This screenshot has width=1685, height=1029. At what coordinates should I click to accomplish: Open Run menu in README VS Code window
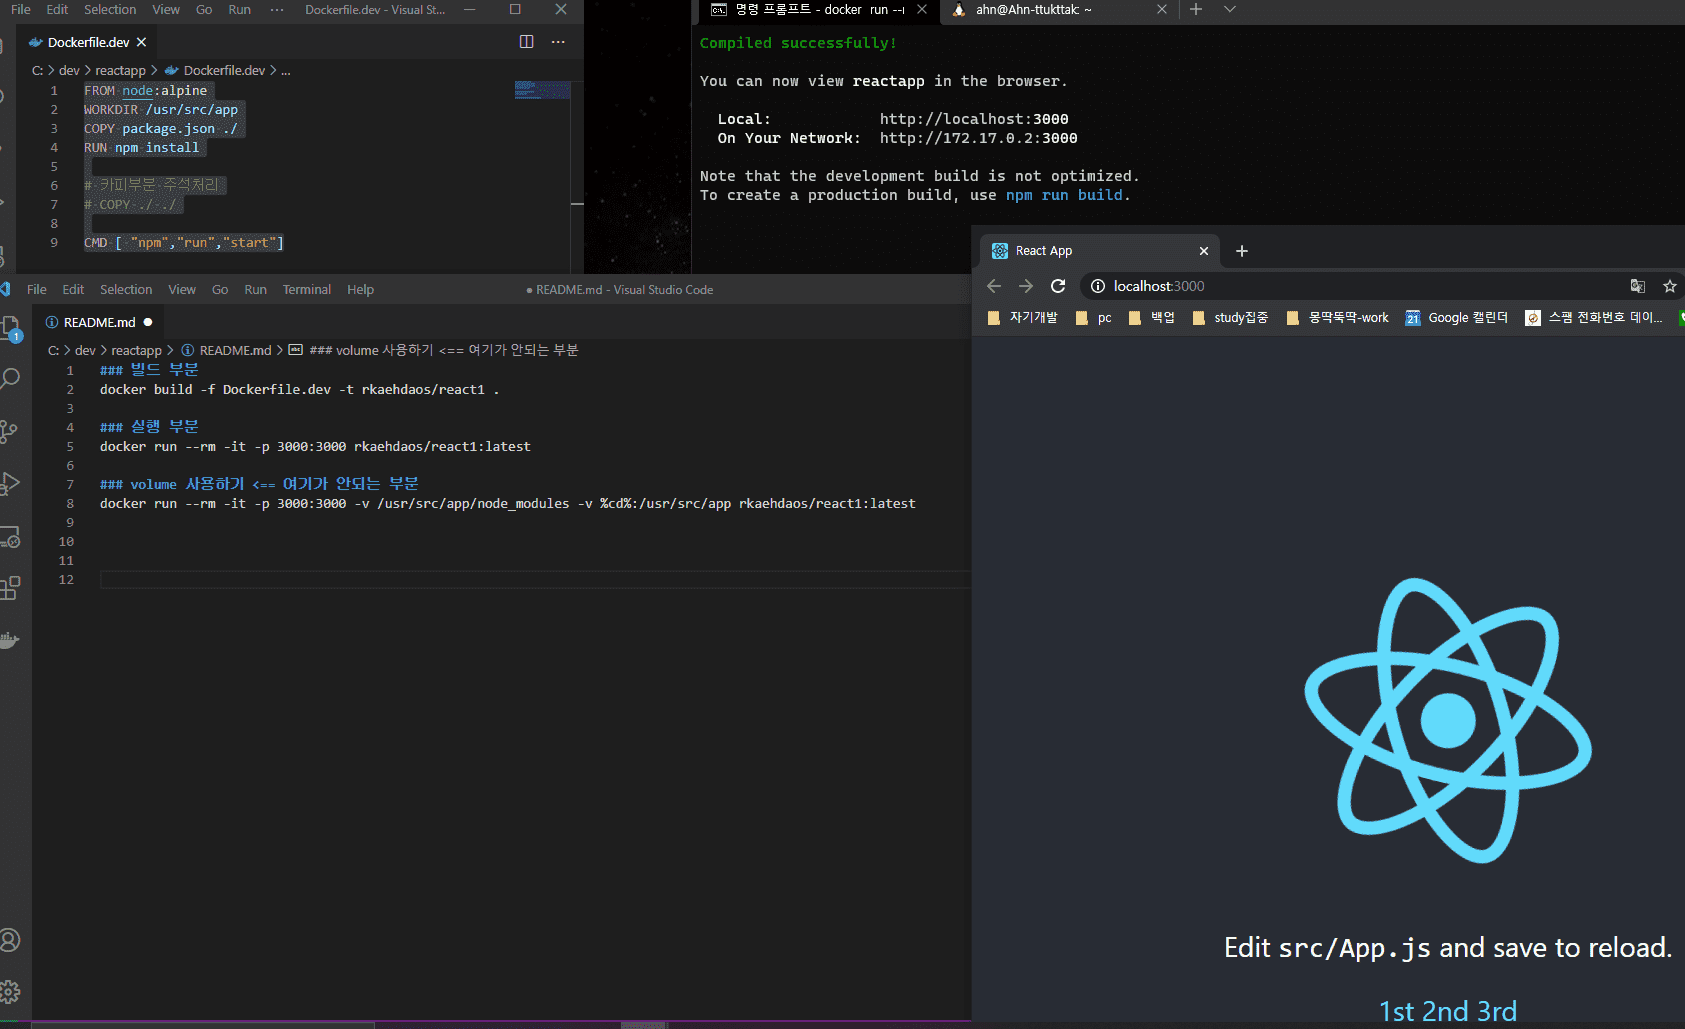(x=255, y=289)
